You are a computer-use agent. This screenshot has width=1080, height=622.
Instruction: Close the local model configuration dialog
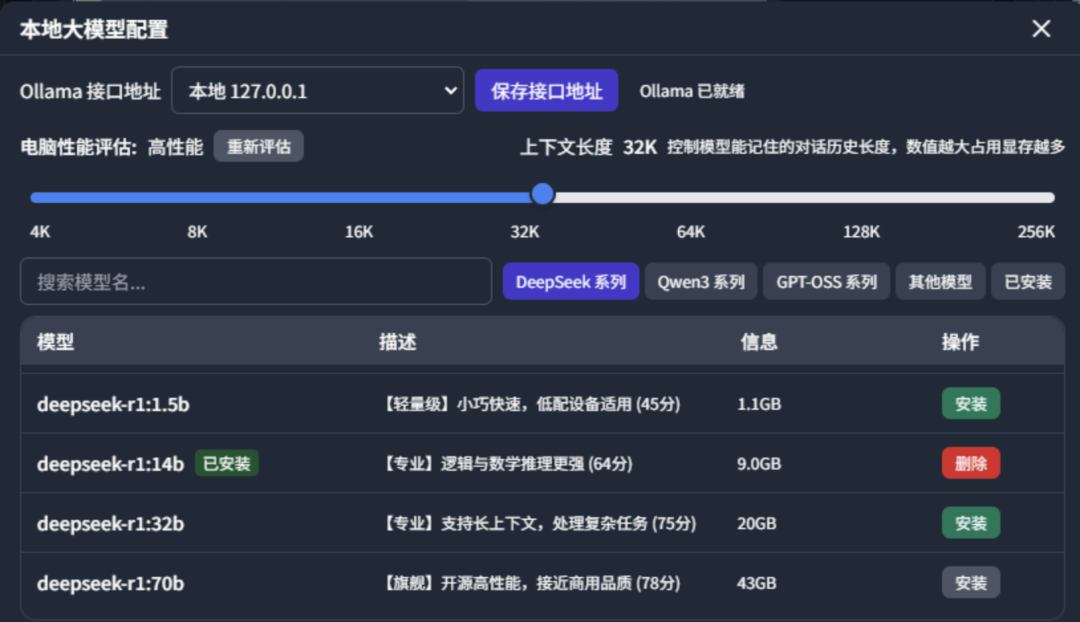1041,29
